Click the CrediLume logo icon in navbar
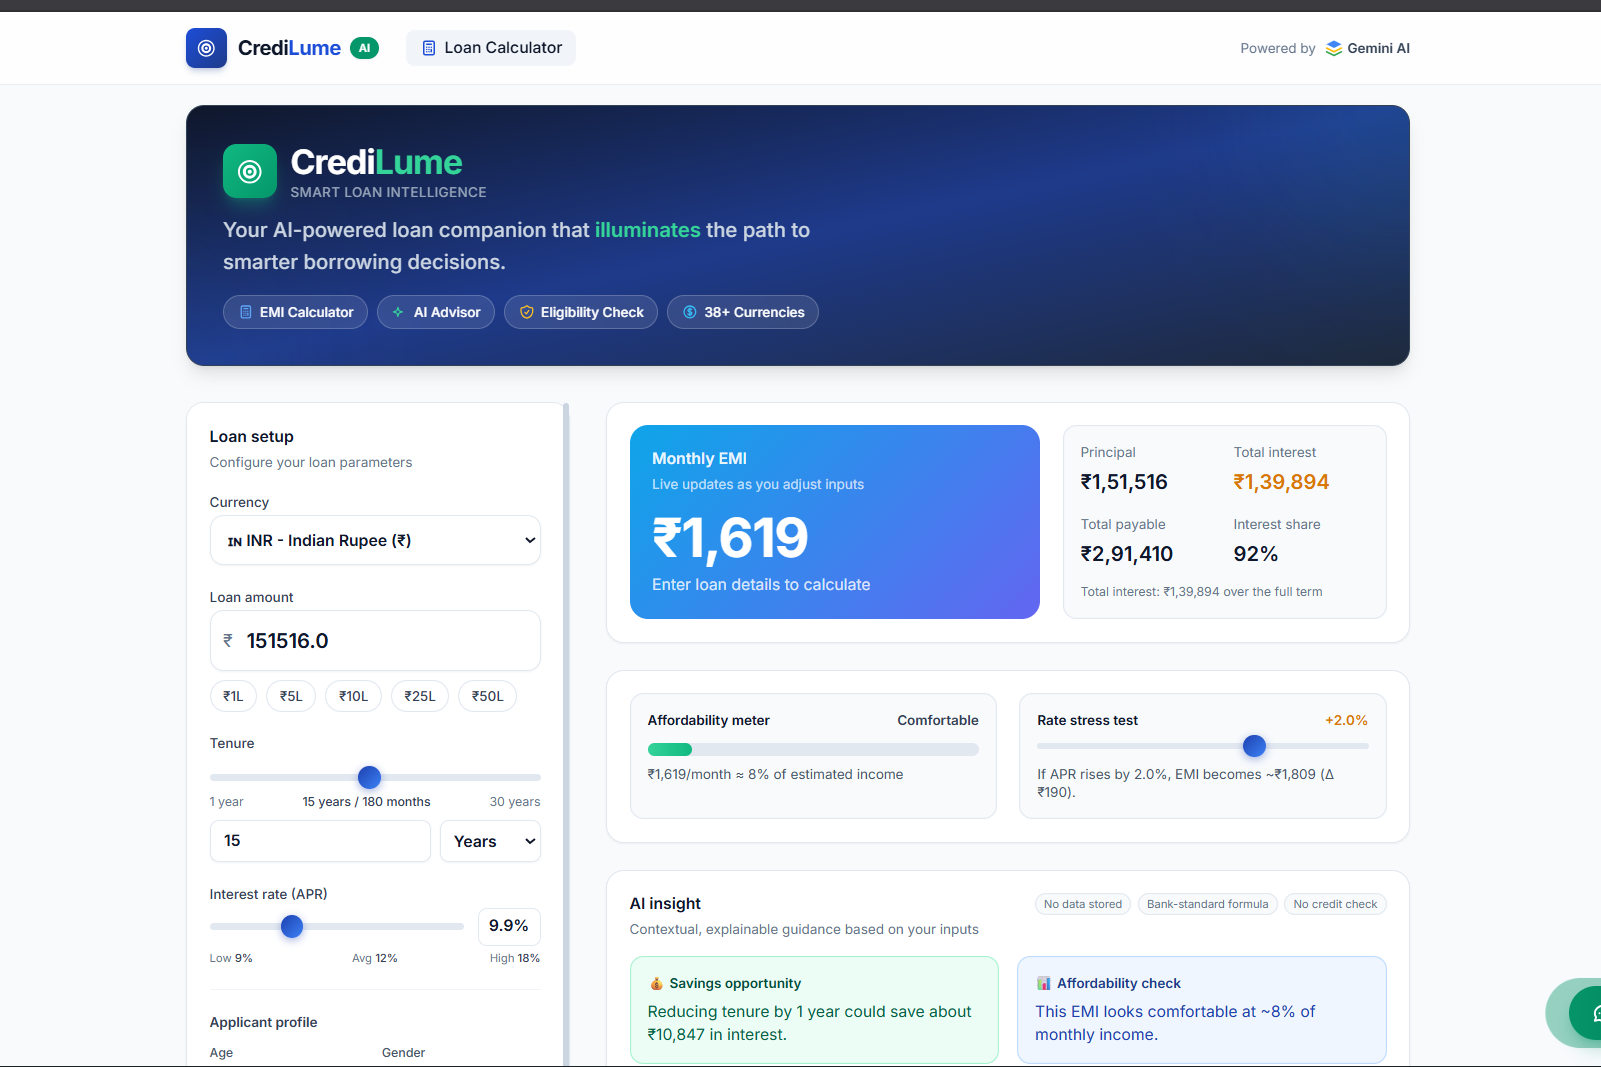This screenshot has width=1601, height=1067. (206, 48)
